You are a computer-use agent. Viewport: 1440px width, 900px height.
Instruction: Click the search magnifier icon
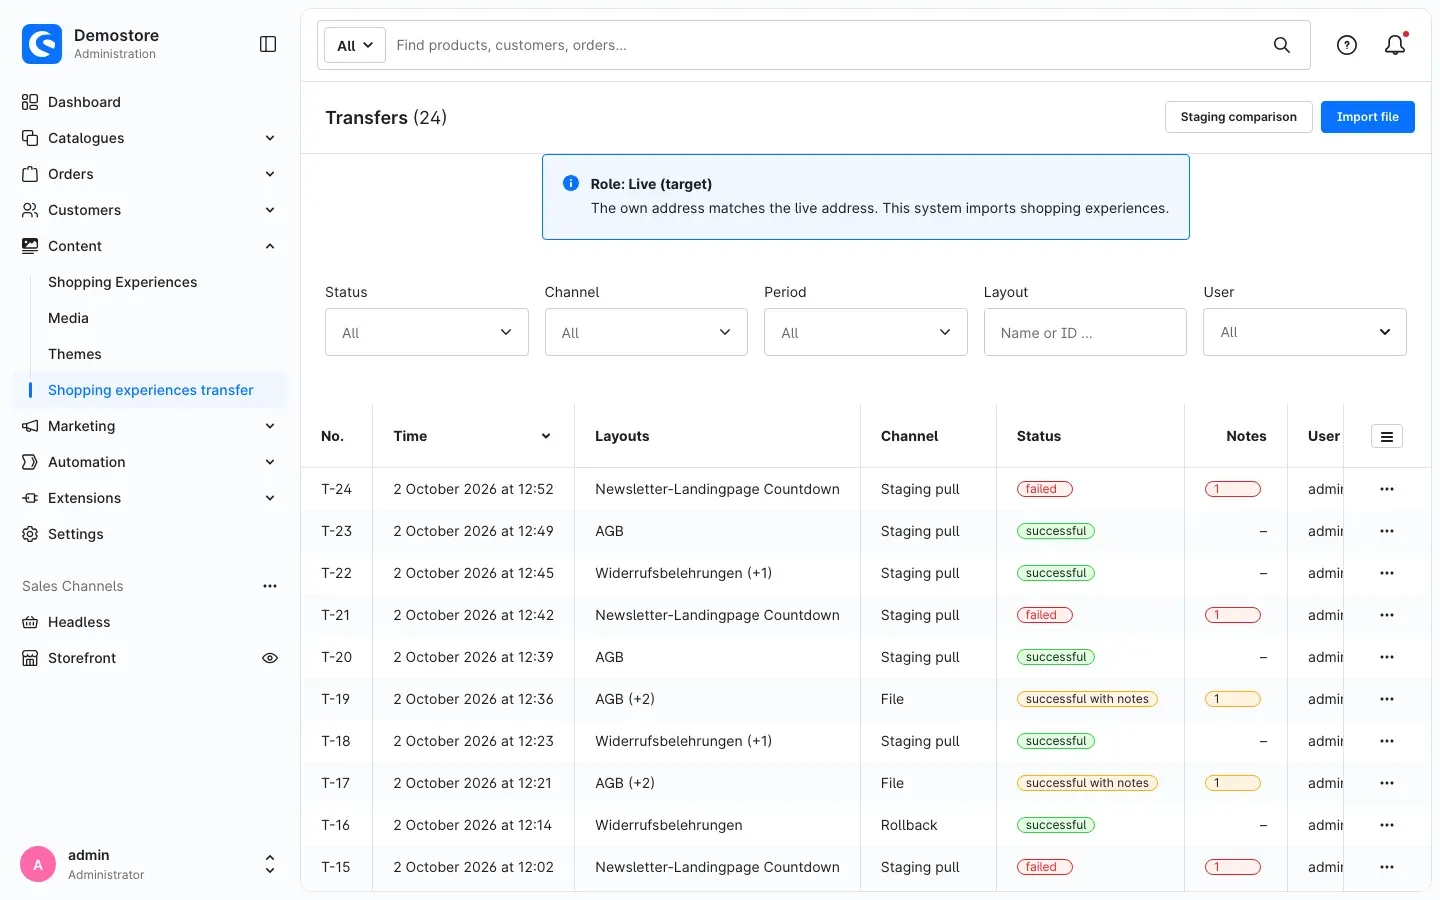click(1282, 45)
